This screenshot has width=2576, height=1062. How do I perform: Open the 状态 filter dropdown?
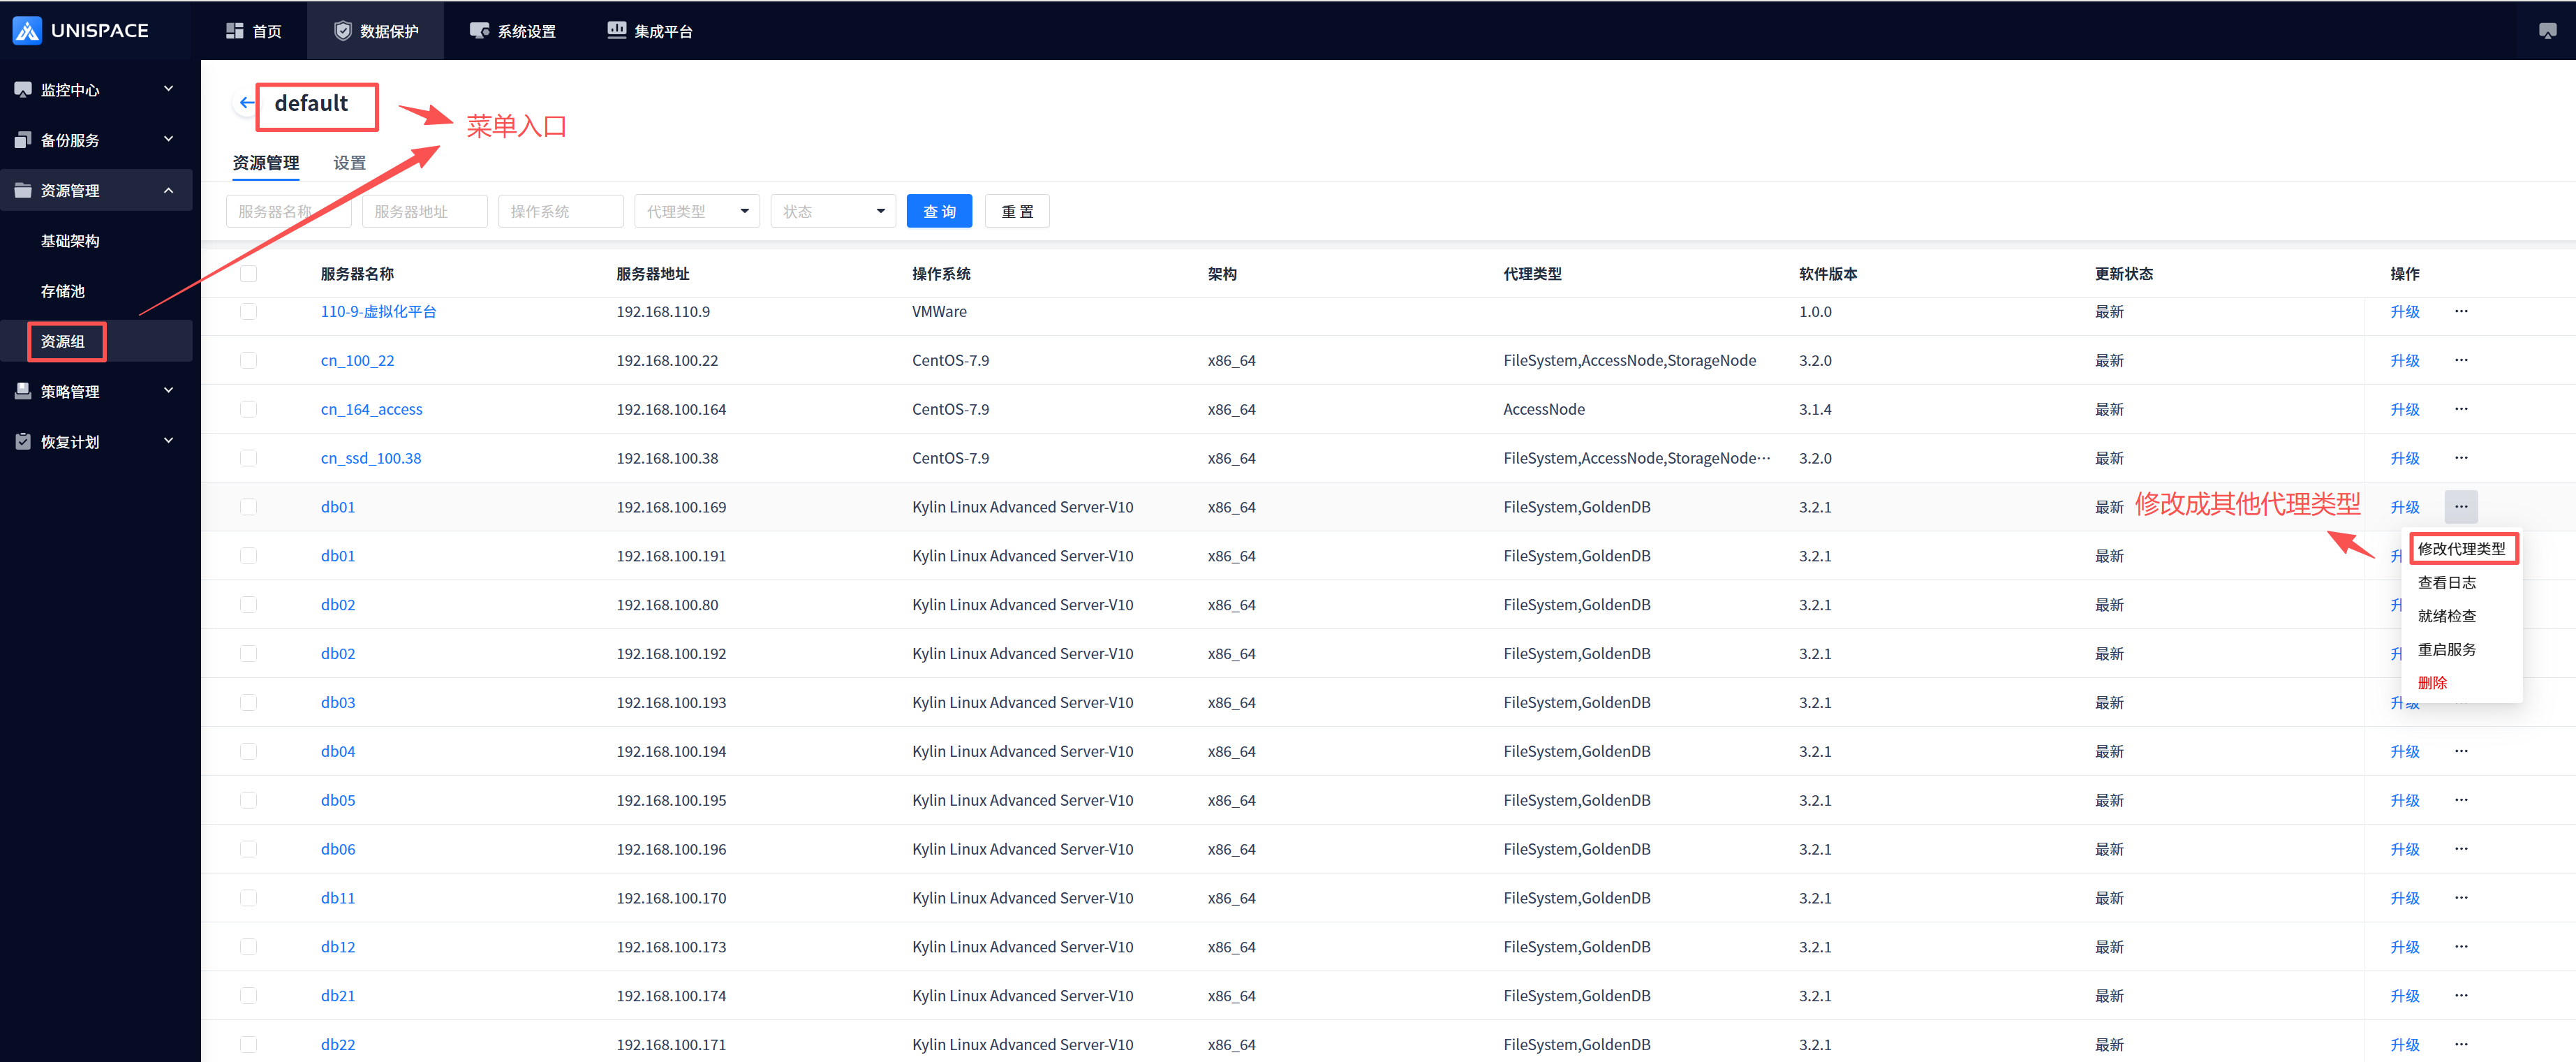[833, 211]
